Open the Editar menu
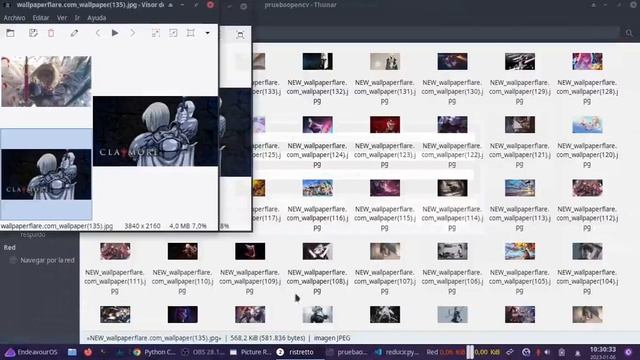This screenshot has height=360, width=640. (x=41, y=18)
